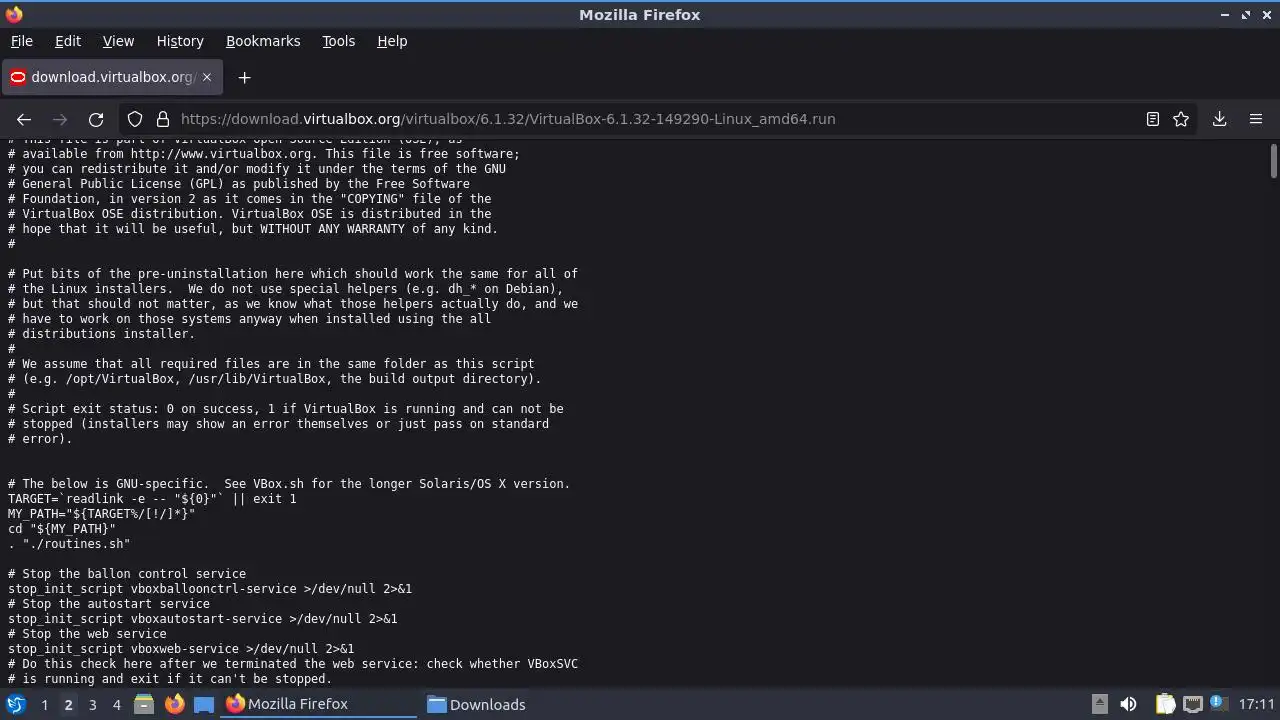The height and width of the screenshot is (720, 1280).
Task: Click the 17:11 clock in the panel
Action: click(x=1257, y=704)
